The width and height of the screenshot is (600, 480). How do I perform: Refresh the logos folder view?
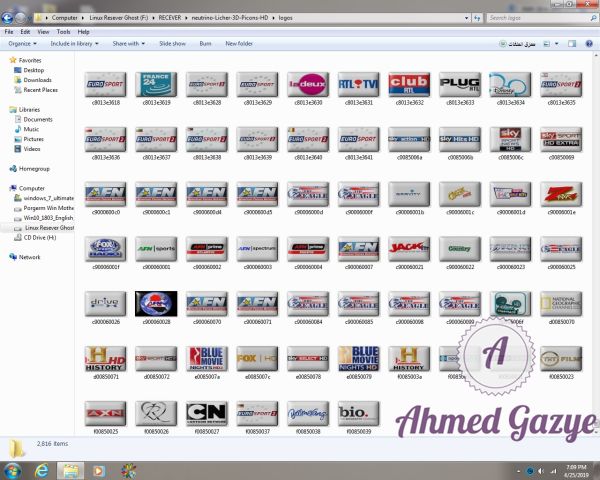pos(477,18)
